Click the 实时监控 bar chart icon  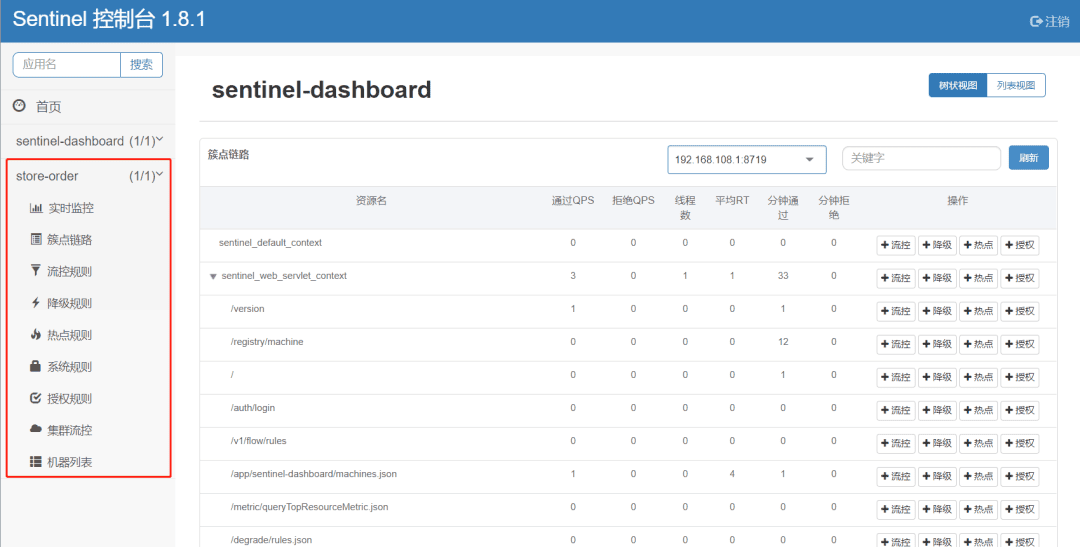point(37,209)
